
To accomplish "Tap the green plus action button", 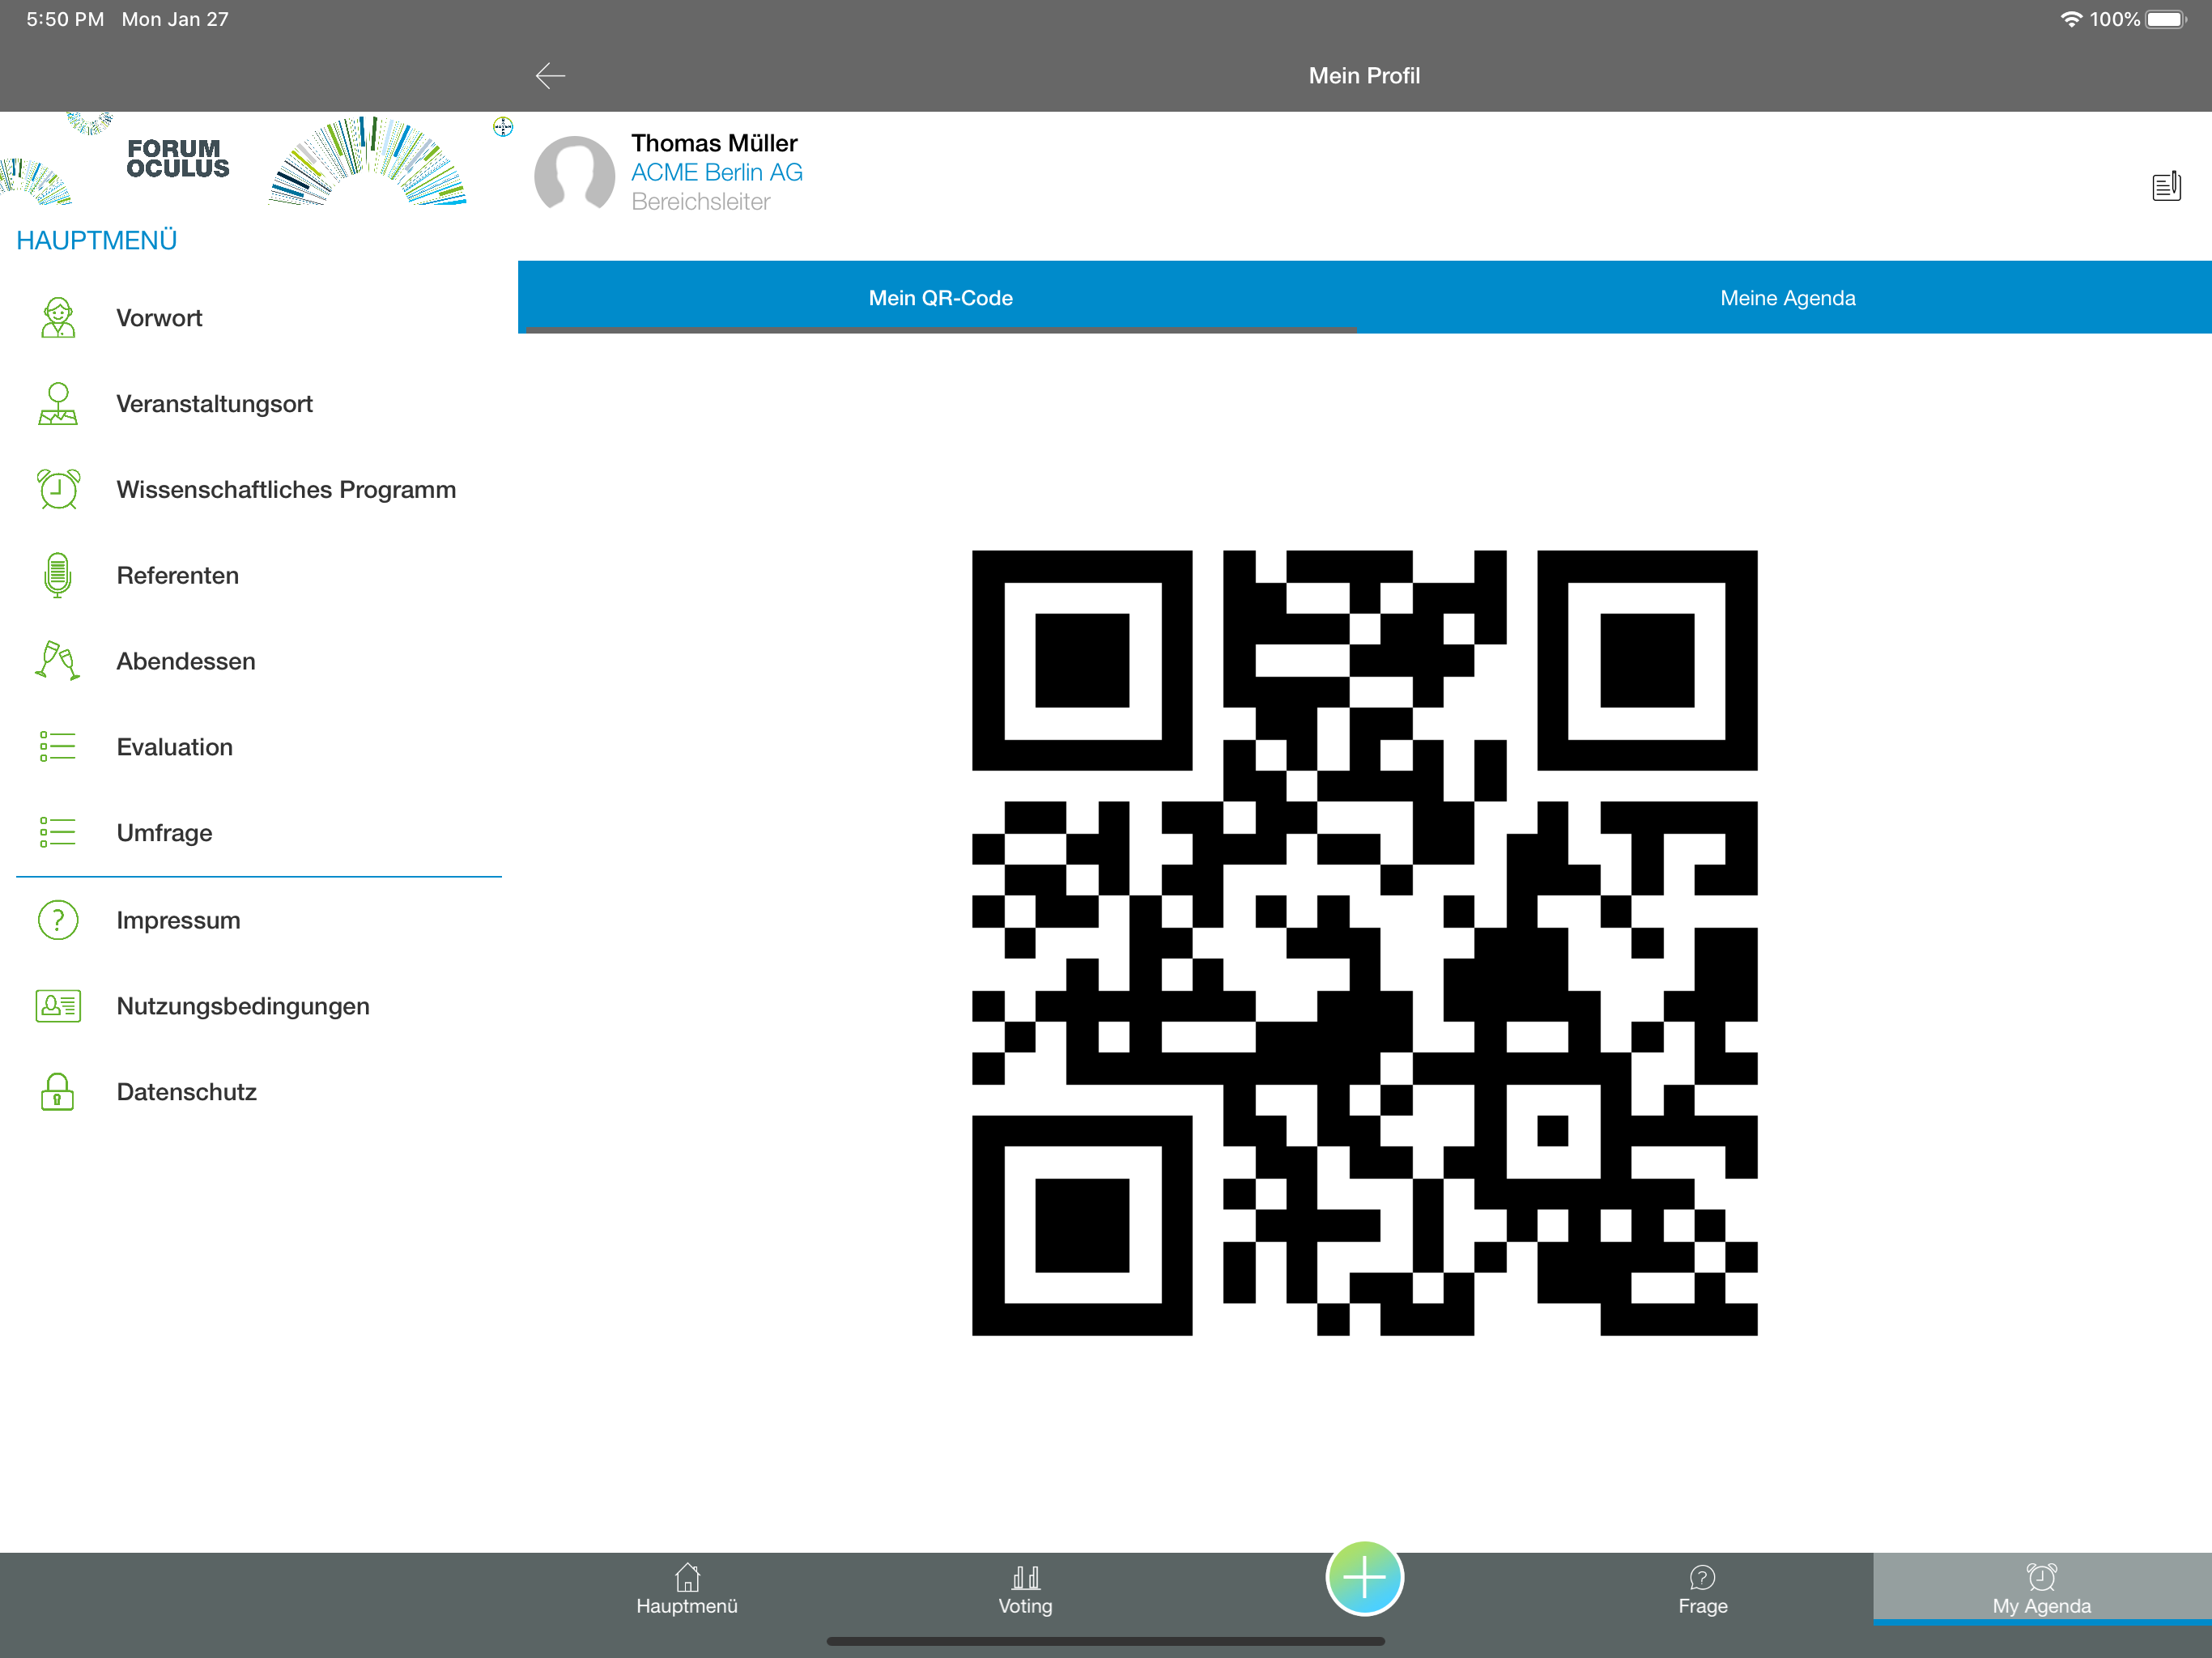I will point(1364,1578).
